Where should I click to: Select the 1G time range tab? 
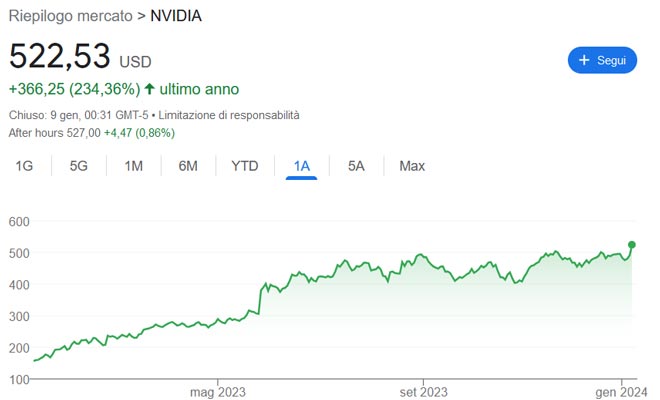coord(25,166)
